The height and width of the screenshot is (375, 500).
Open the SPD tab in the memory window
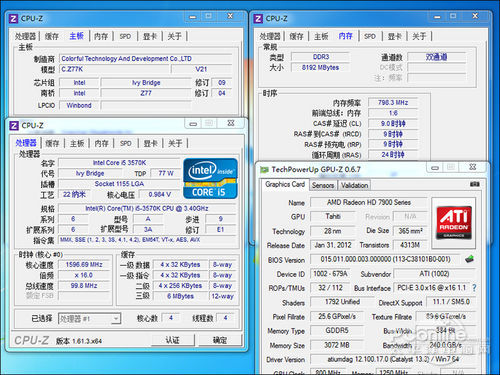pyautogui.click(x=370, y=36)
